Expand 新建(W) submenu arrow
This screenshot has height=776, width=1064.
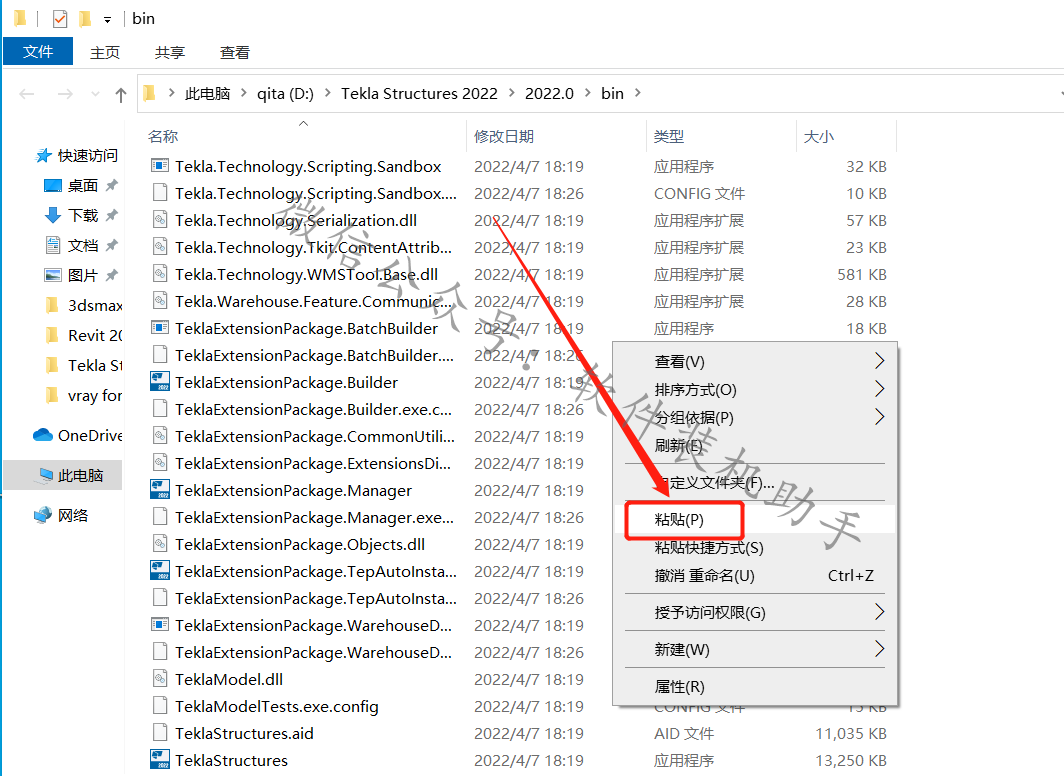tap(879, 649)
